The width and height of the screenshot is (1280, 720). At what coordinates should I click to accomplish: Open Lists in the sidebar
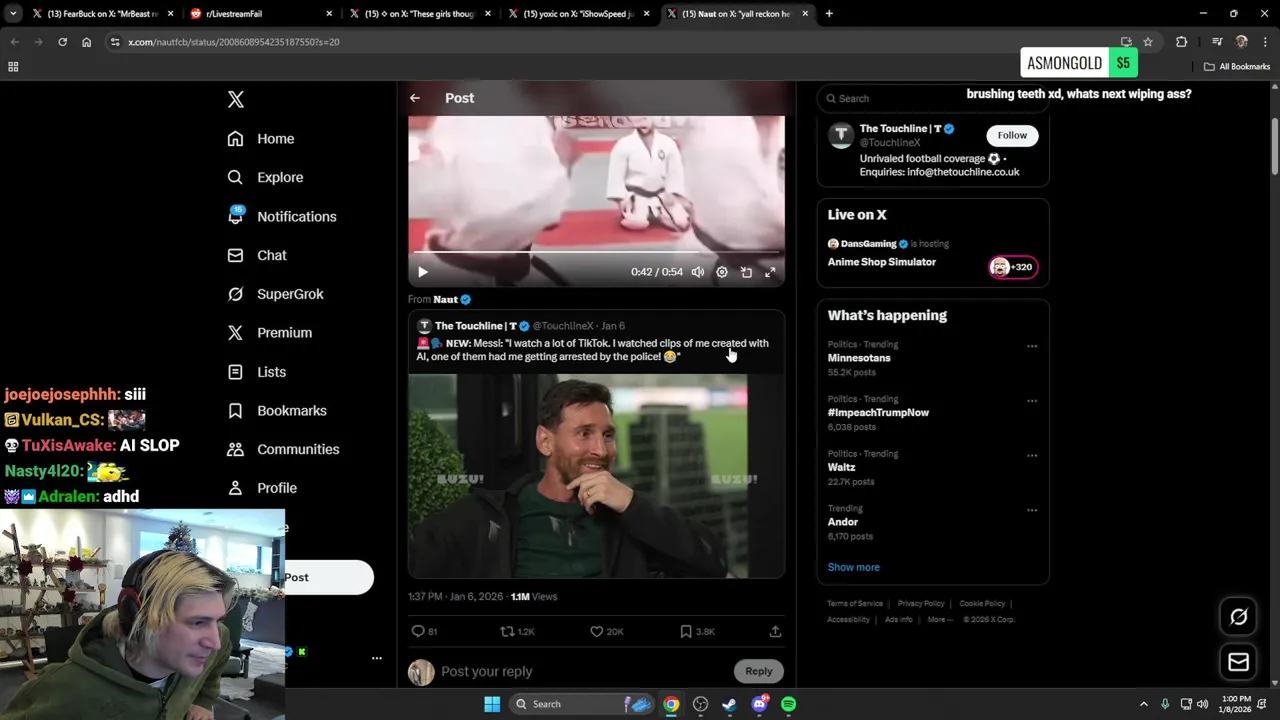click(257, 372)
